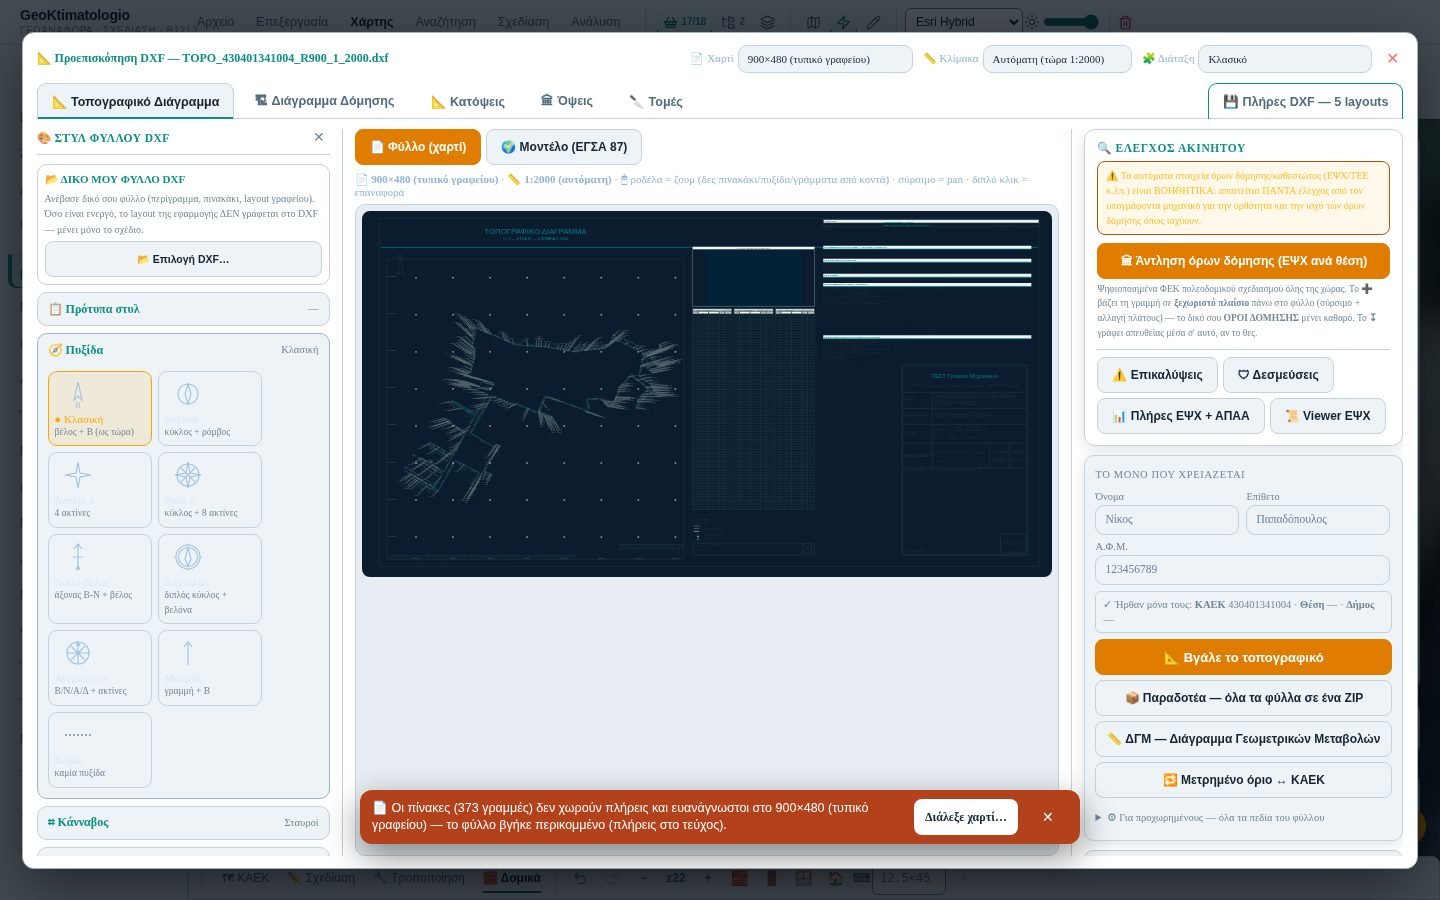Image resolution: width=1440 pixels, height=900 pixels.
Task: Choose the κύκλος + ρόμβος compass style
Action: point(210,408)
